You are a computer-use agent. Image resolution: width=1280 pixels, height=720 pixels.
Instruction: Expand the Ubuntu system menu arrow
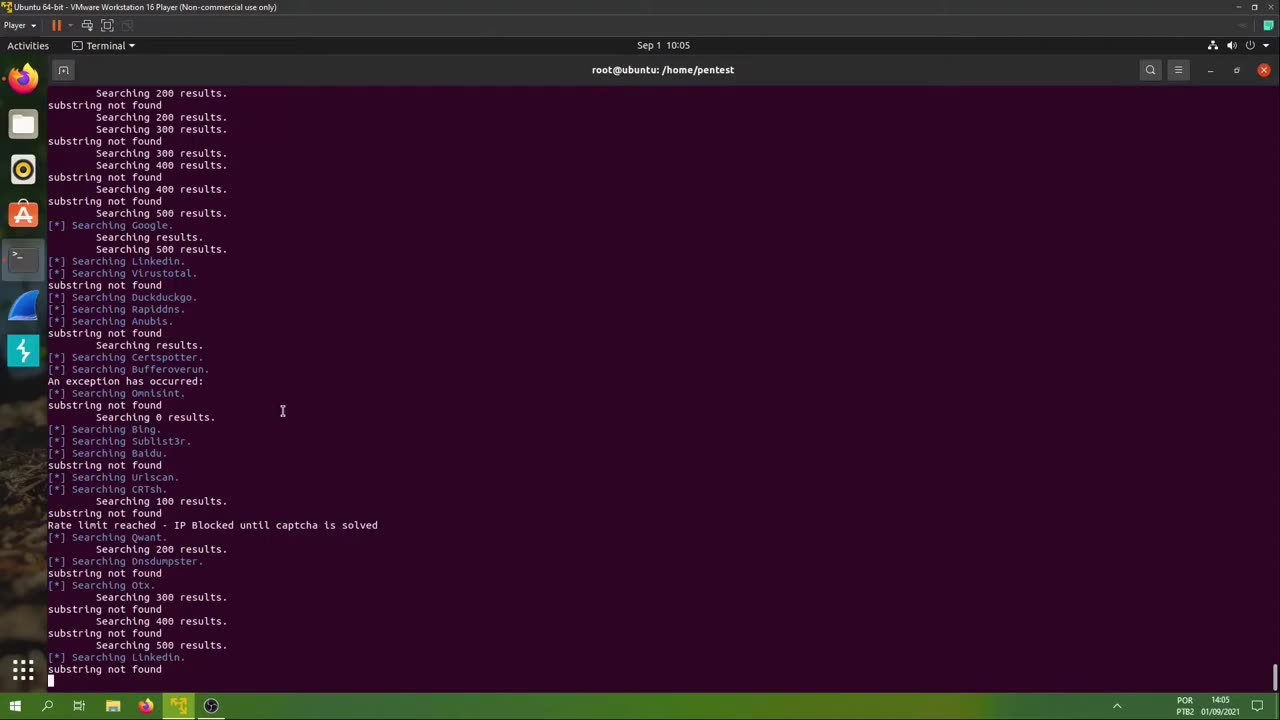pyautogui.click(x=1265, y=45)
